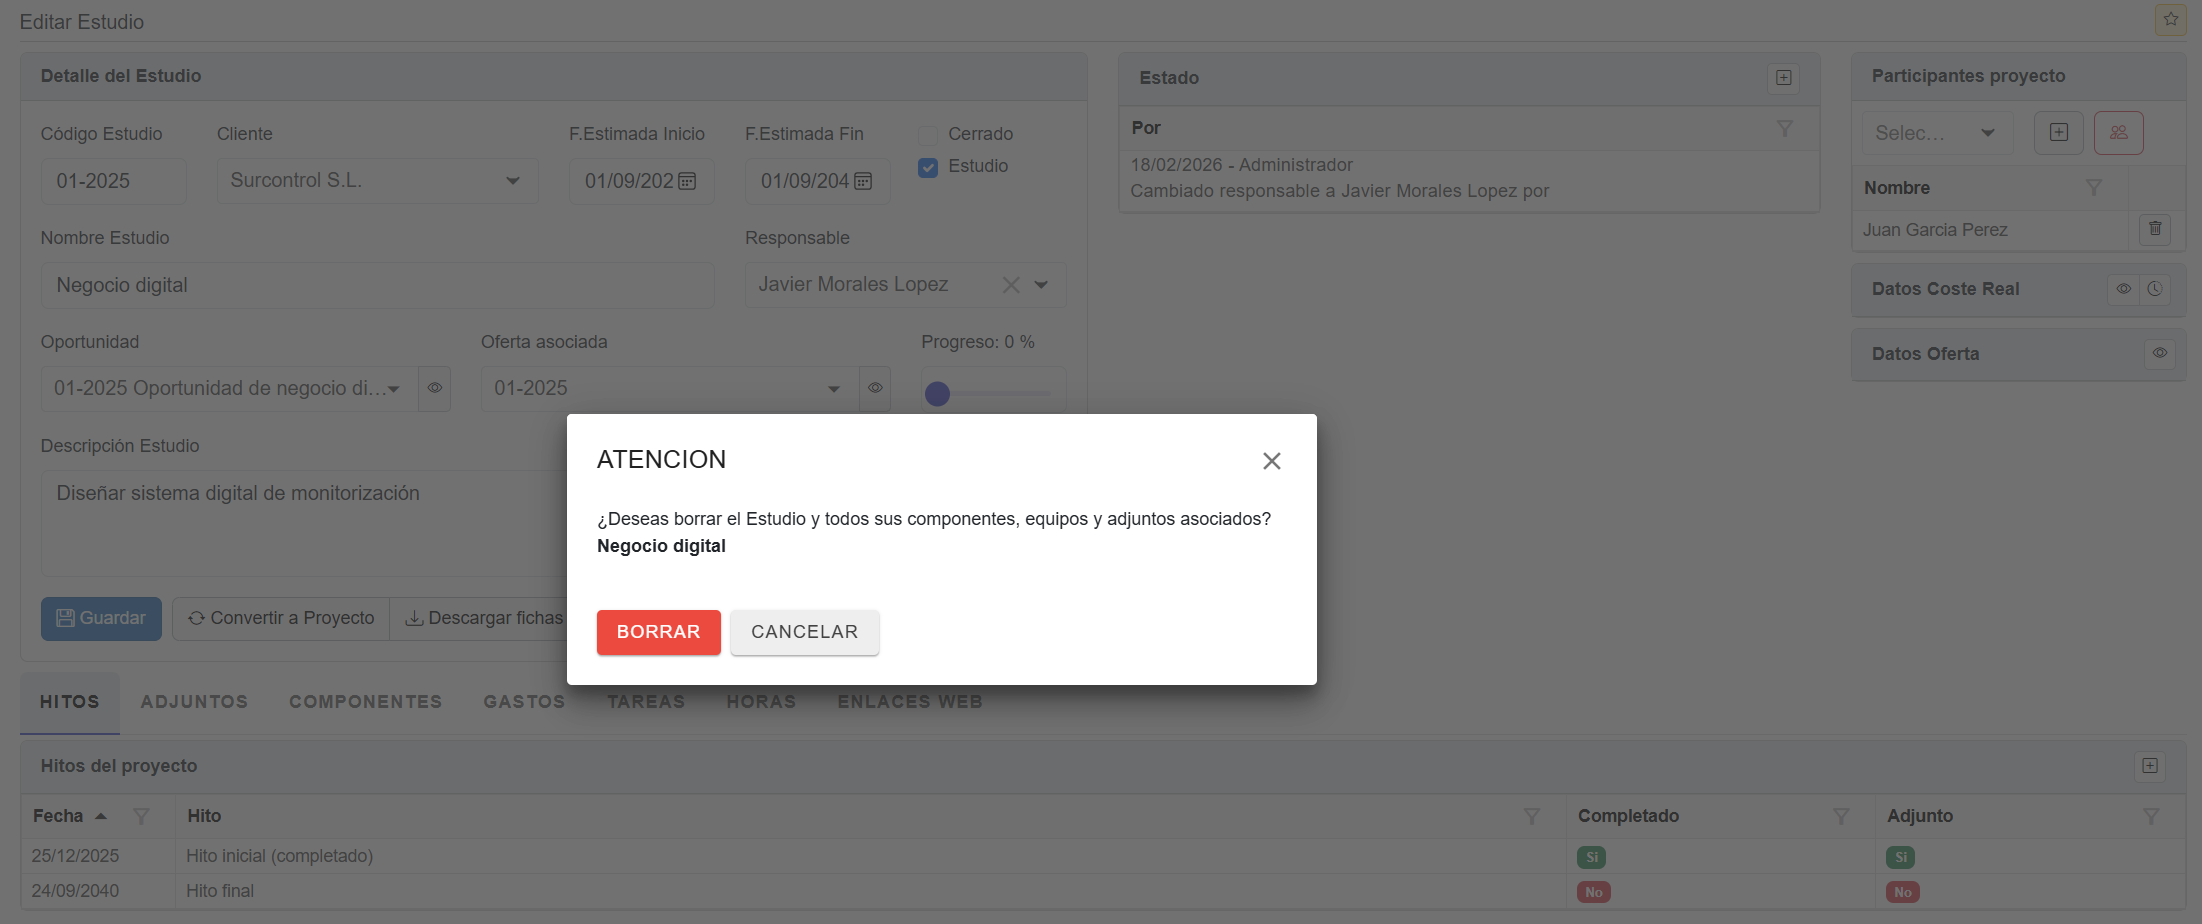Click the Progreso slider handle
Screen dimensions: 2202x924
click(x=937, y=394)
